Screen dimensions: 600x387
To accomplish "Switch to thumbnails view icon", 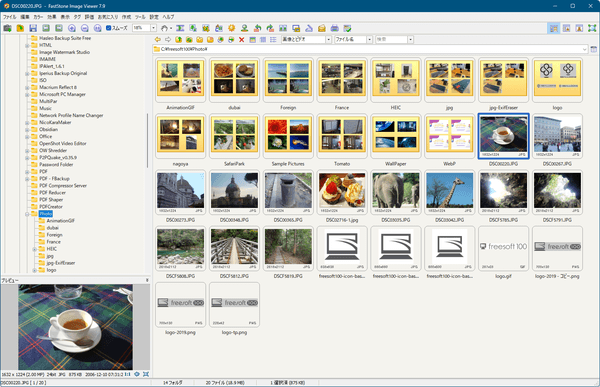I will click(x=252, y=39).
